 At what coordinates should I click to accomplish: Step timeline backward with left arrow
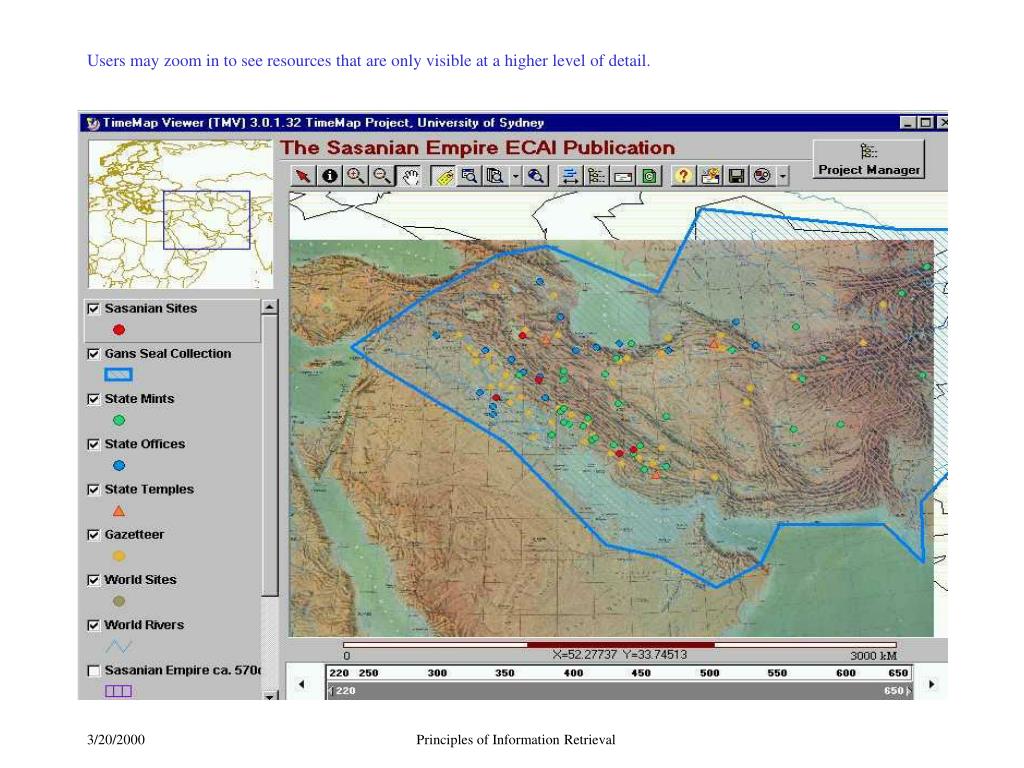302,684
